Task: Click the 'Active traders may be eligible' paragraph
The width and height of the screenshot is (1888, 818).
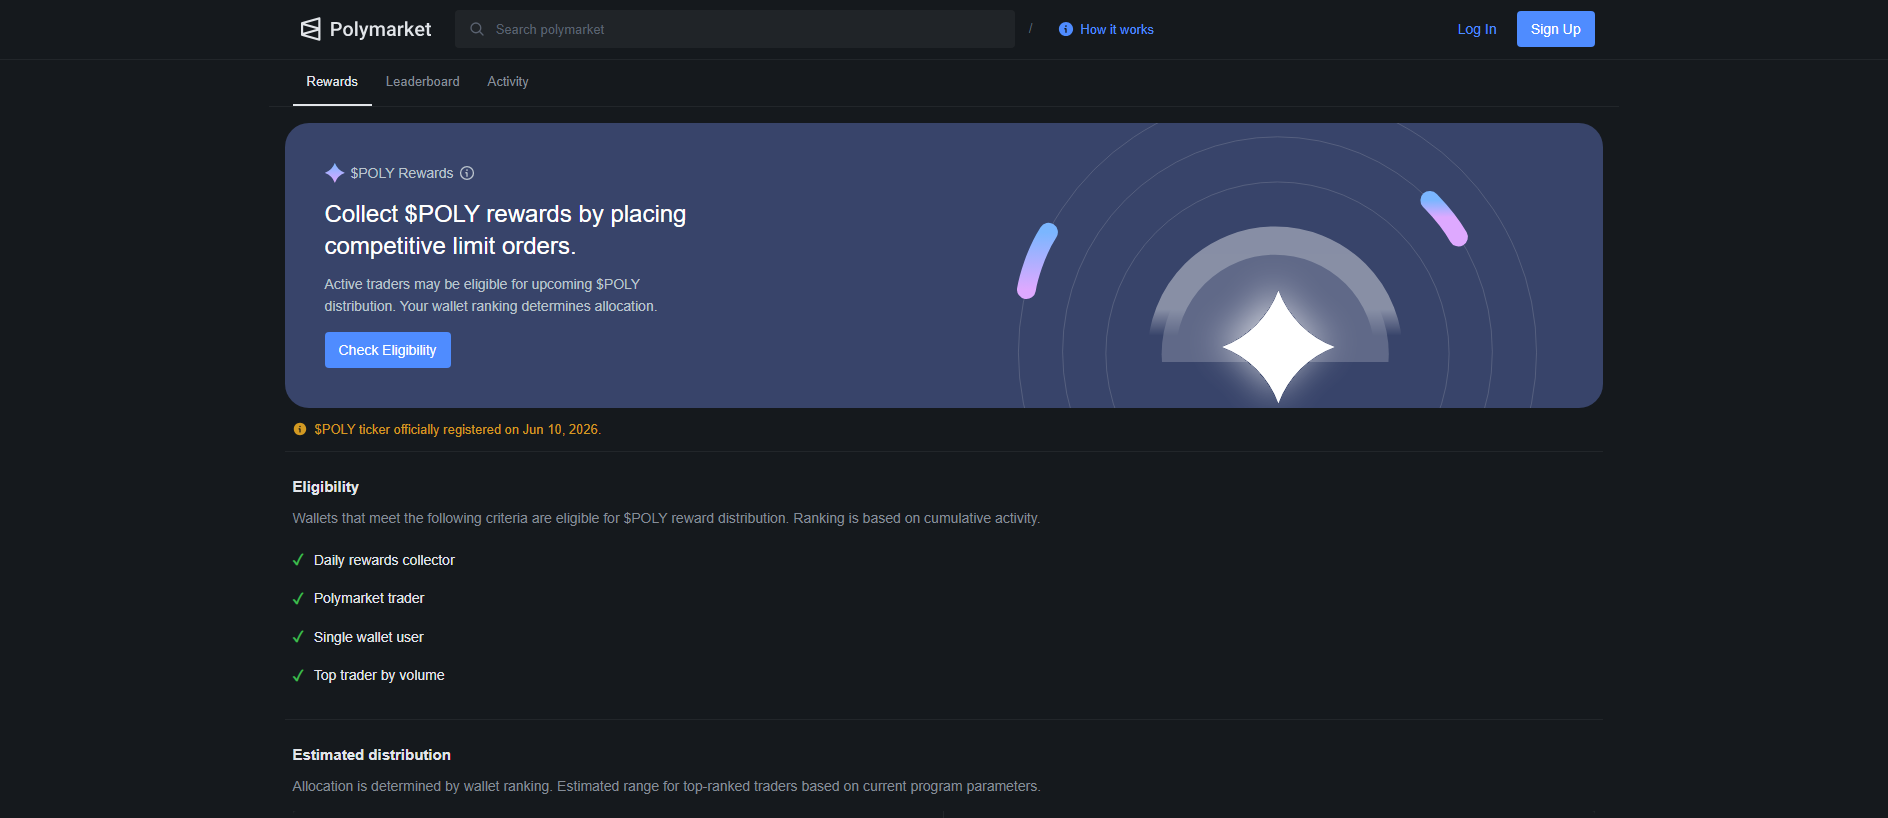Action: pos(491,295)
